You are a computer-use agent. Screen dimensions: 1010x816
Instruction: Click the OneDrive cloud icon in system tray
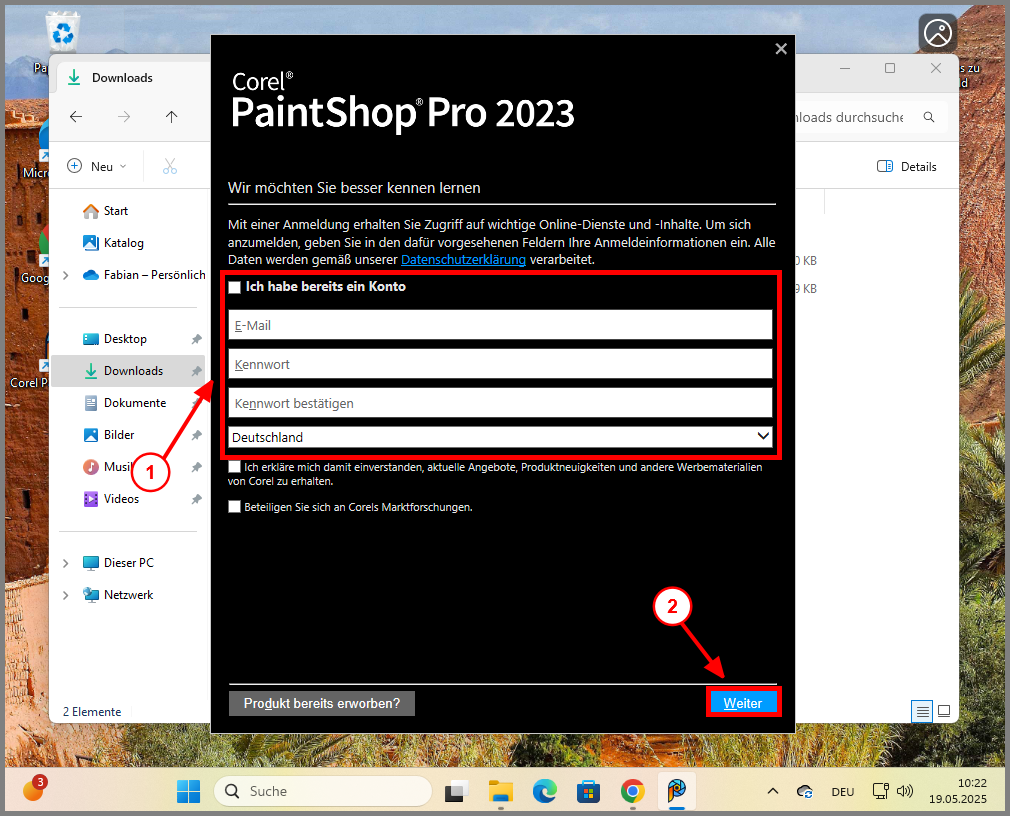804,791
